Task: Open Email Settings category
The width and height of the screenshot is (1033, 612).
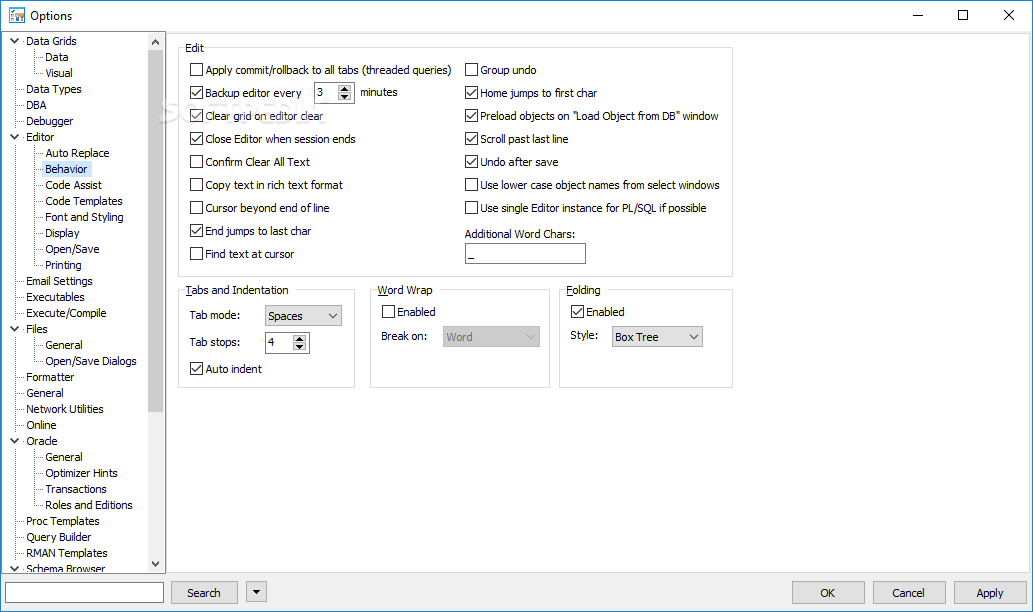Action: coord(59,281)
